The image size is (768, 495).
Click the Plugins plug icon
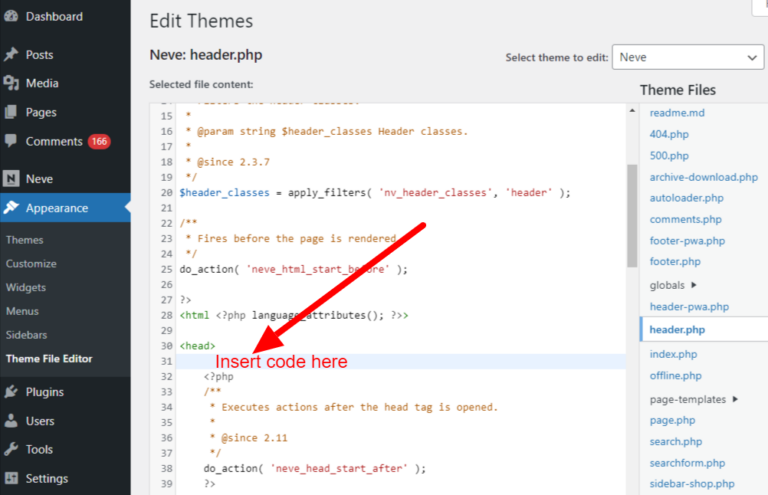(11, 392)
